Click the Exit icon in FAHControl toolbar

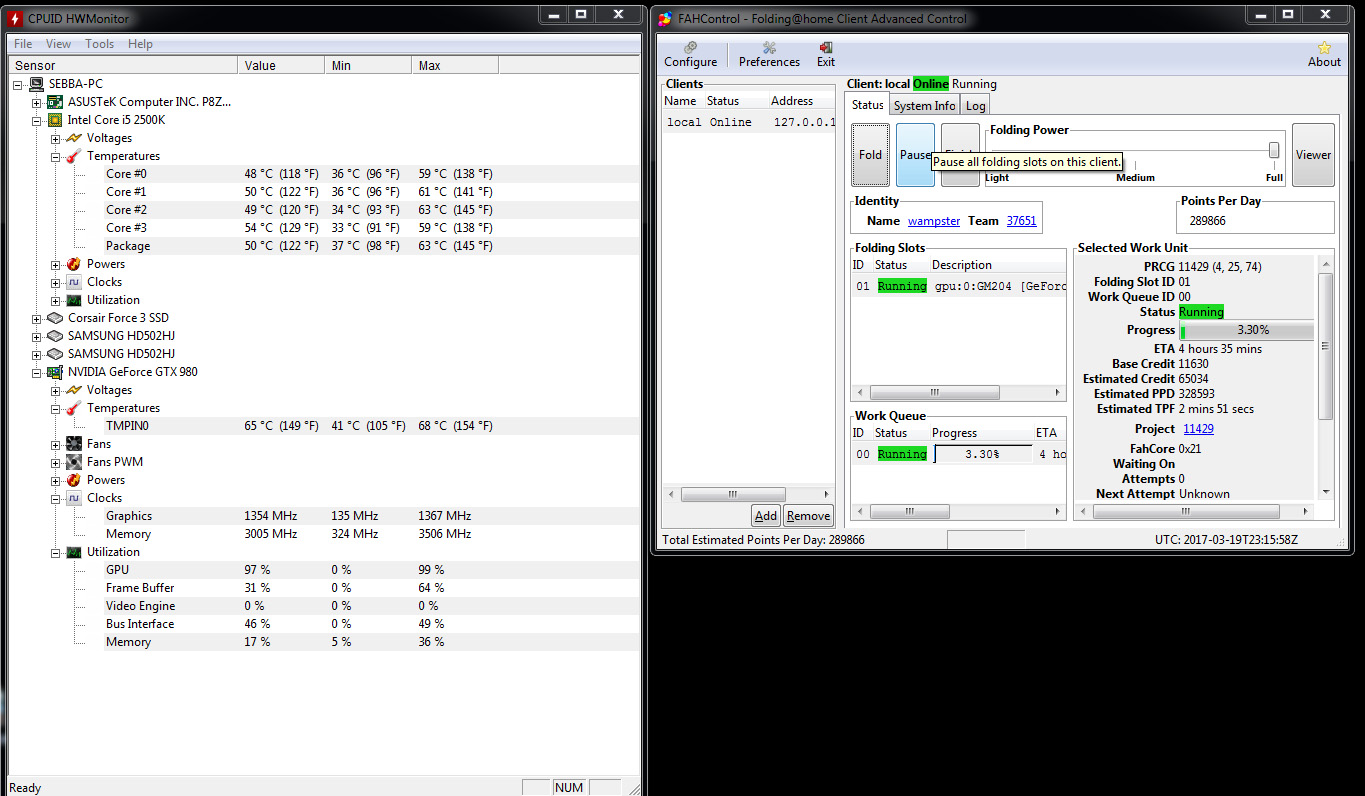pos(826,47)
